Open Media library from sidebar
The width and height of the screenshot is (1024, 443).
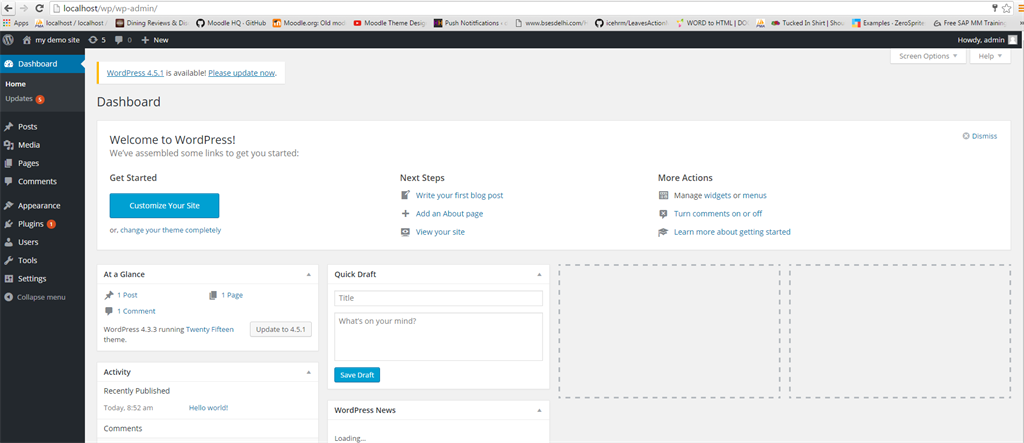42,145
